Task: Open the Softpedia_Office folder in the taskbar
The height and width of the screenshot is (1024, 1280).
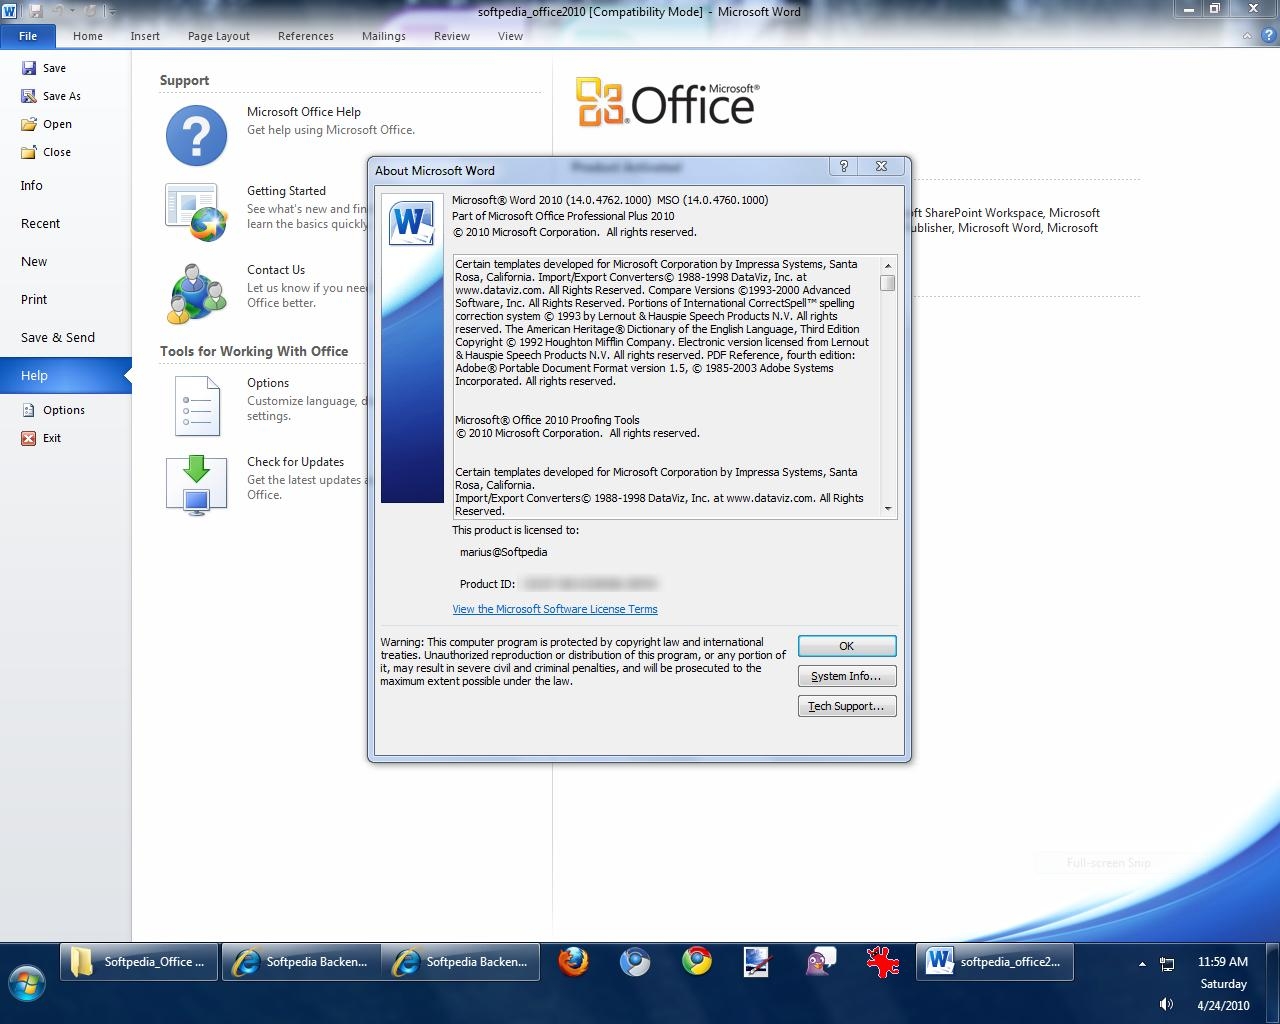Action: [x=139, y=962]
